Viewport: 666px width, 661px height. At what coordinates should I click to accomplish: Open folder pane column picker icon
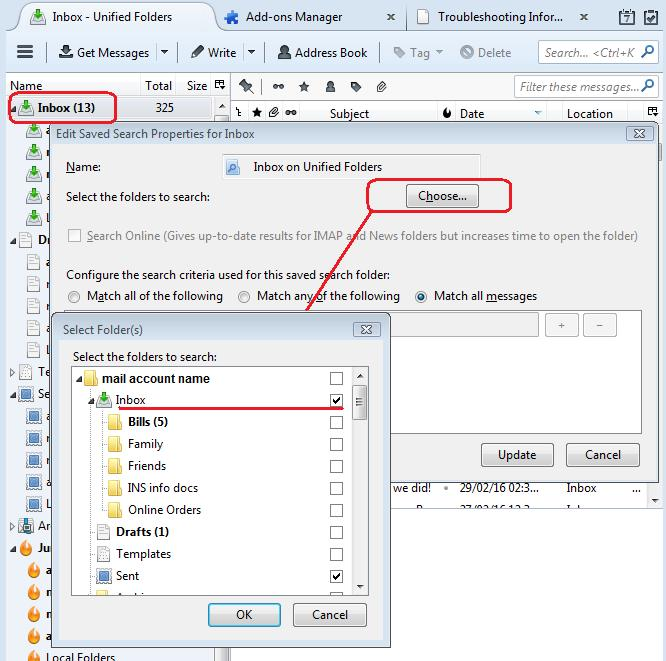coord(220,85)
